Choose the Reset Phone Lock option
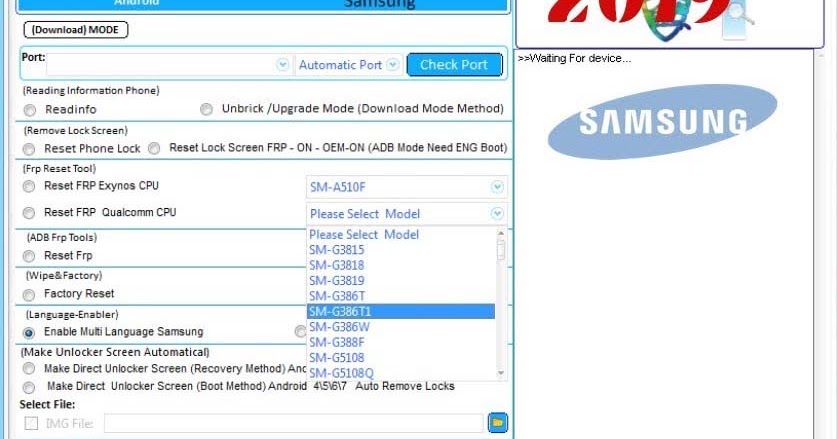This screenshot has height=439, width=837. (x=29, y=149)
